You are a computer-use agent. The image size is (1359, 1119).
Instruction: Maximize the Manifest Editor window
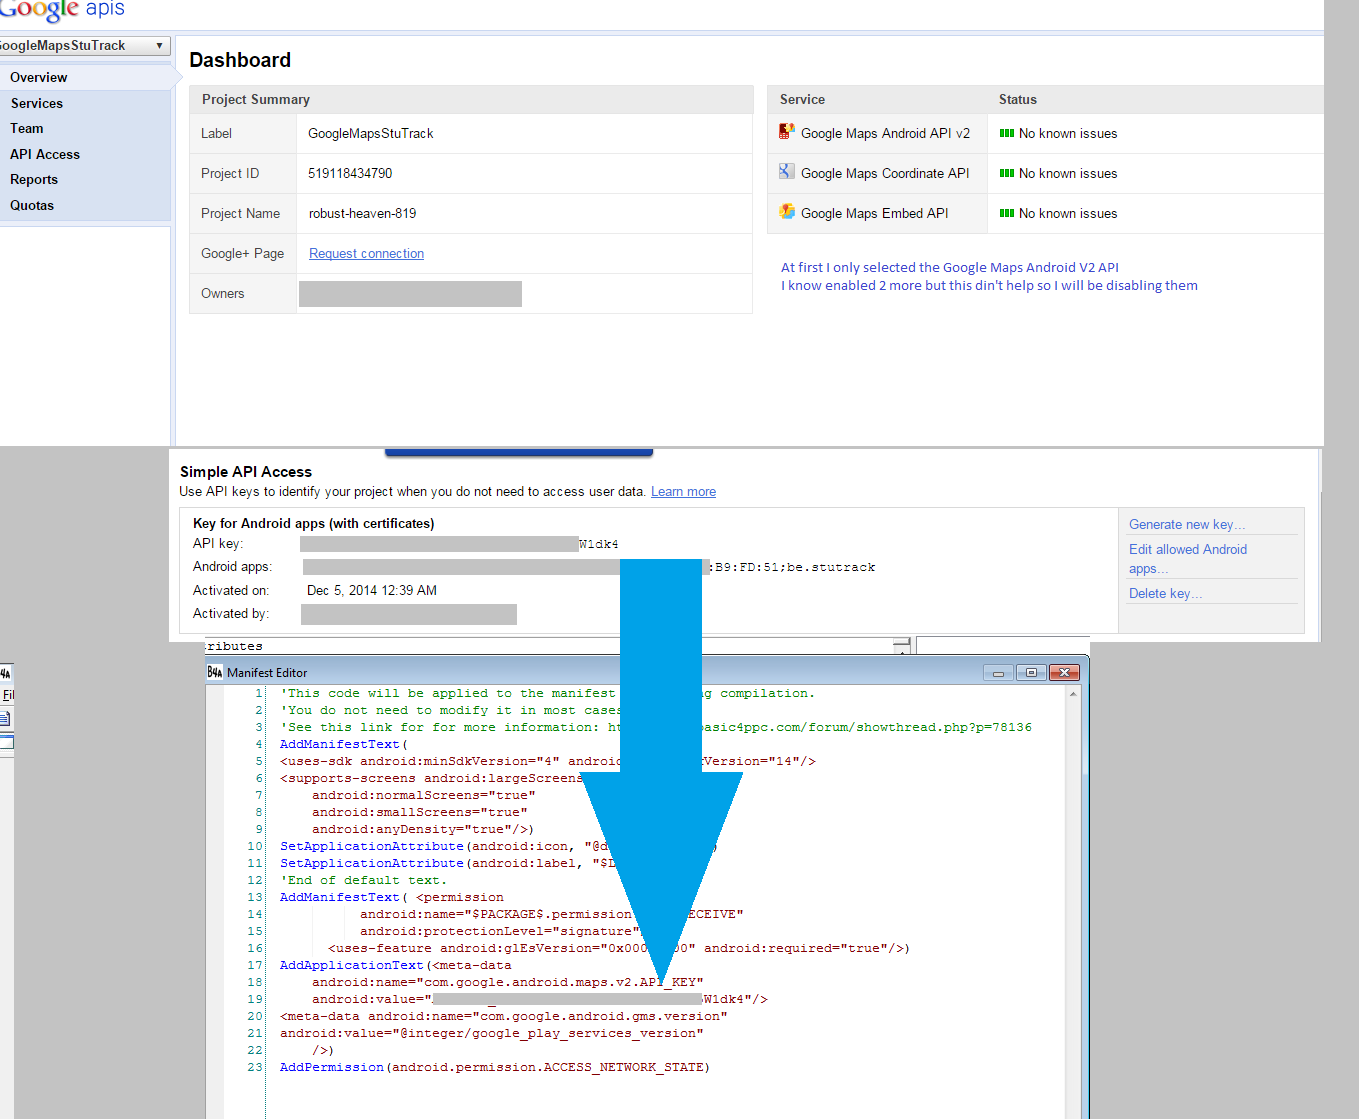pos(1031,672)
